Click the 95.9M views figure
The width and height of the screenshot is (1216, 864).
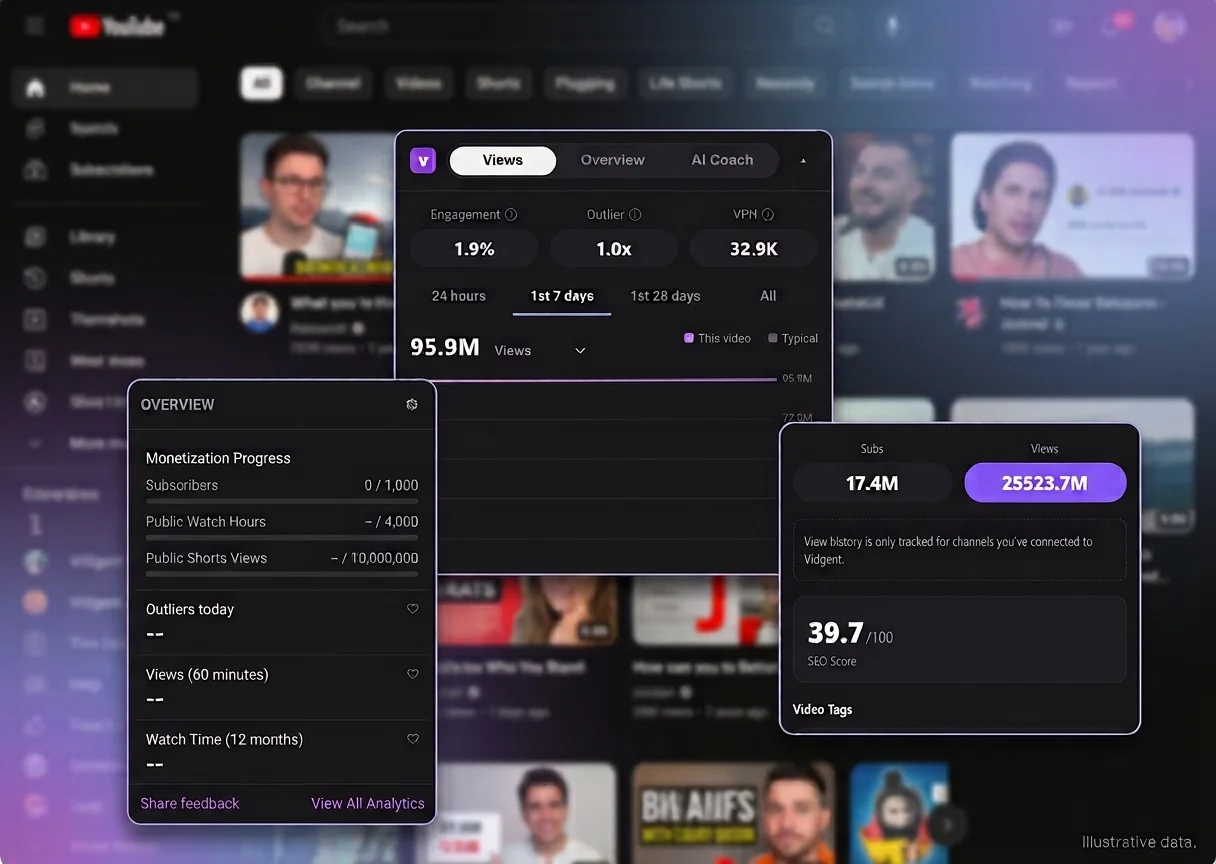[445, 347]
